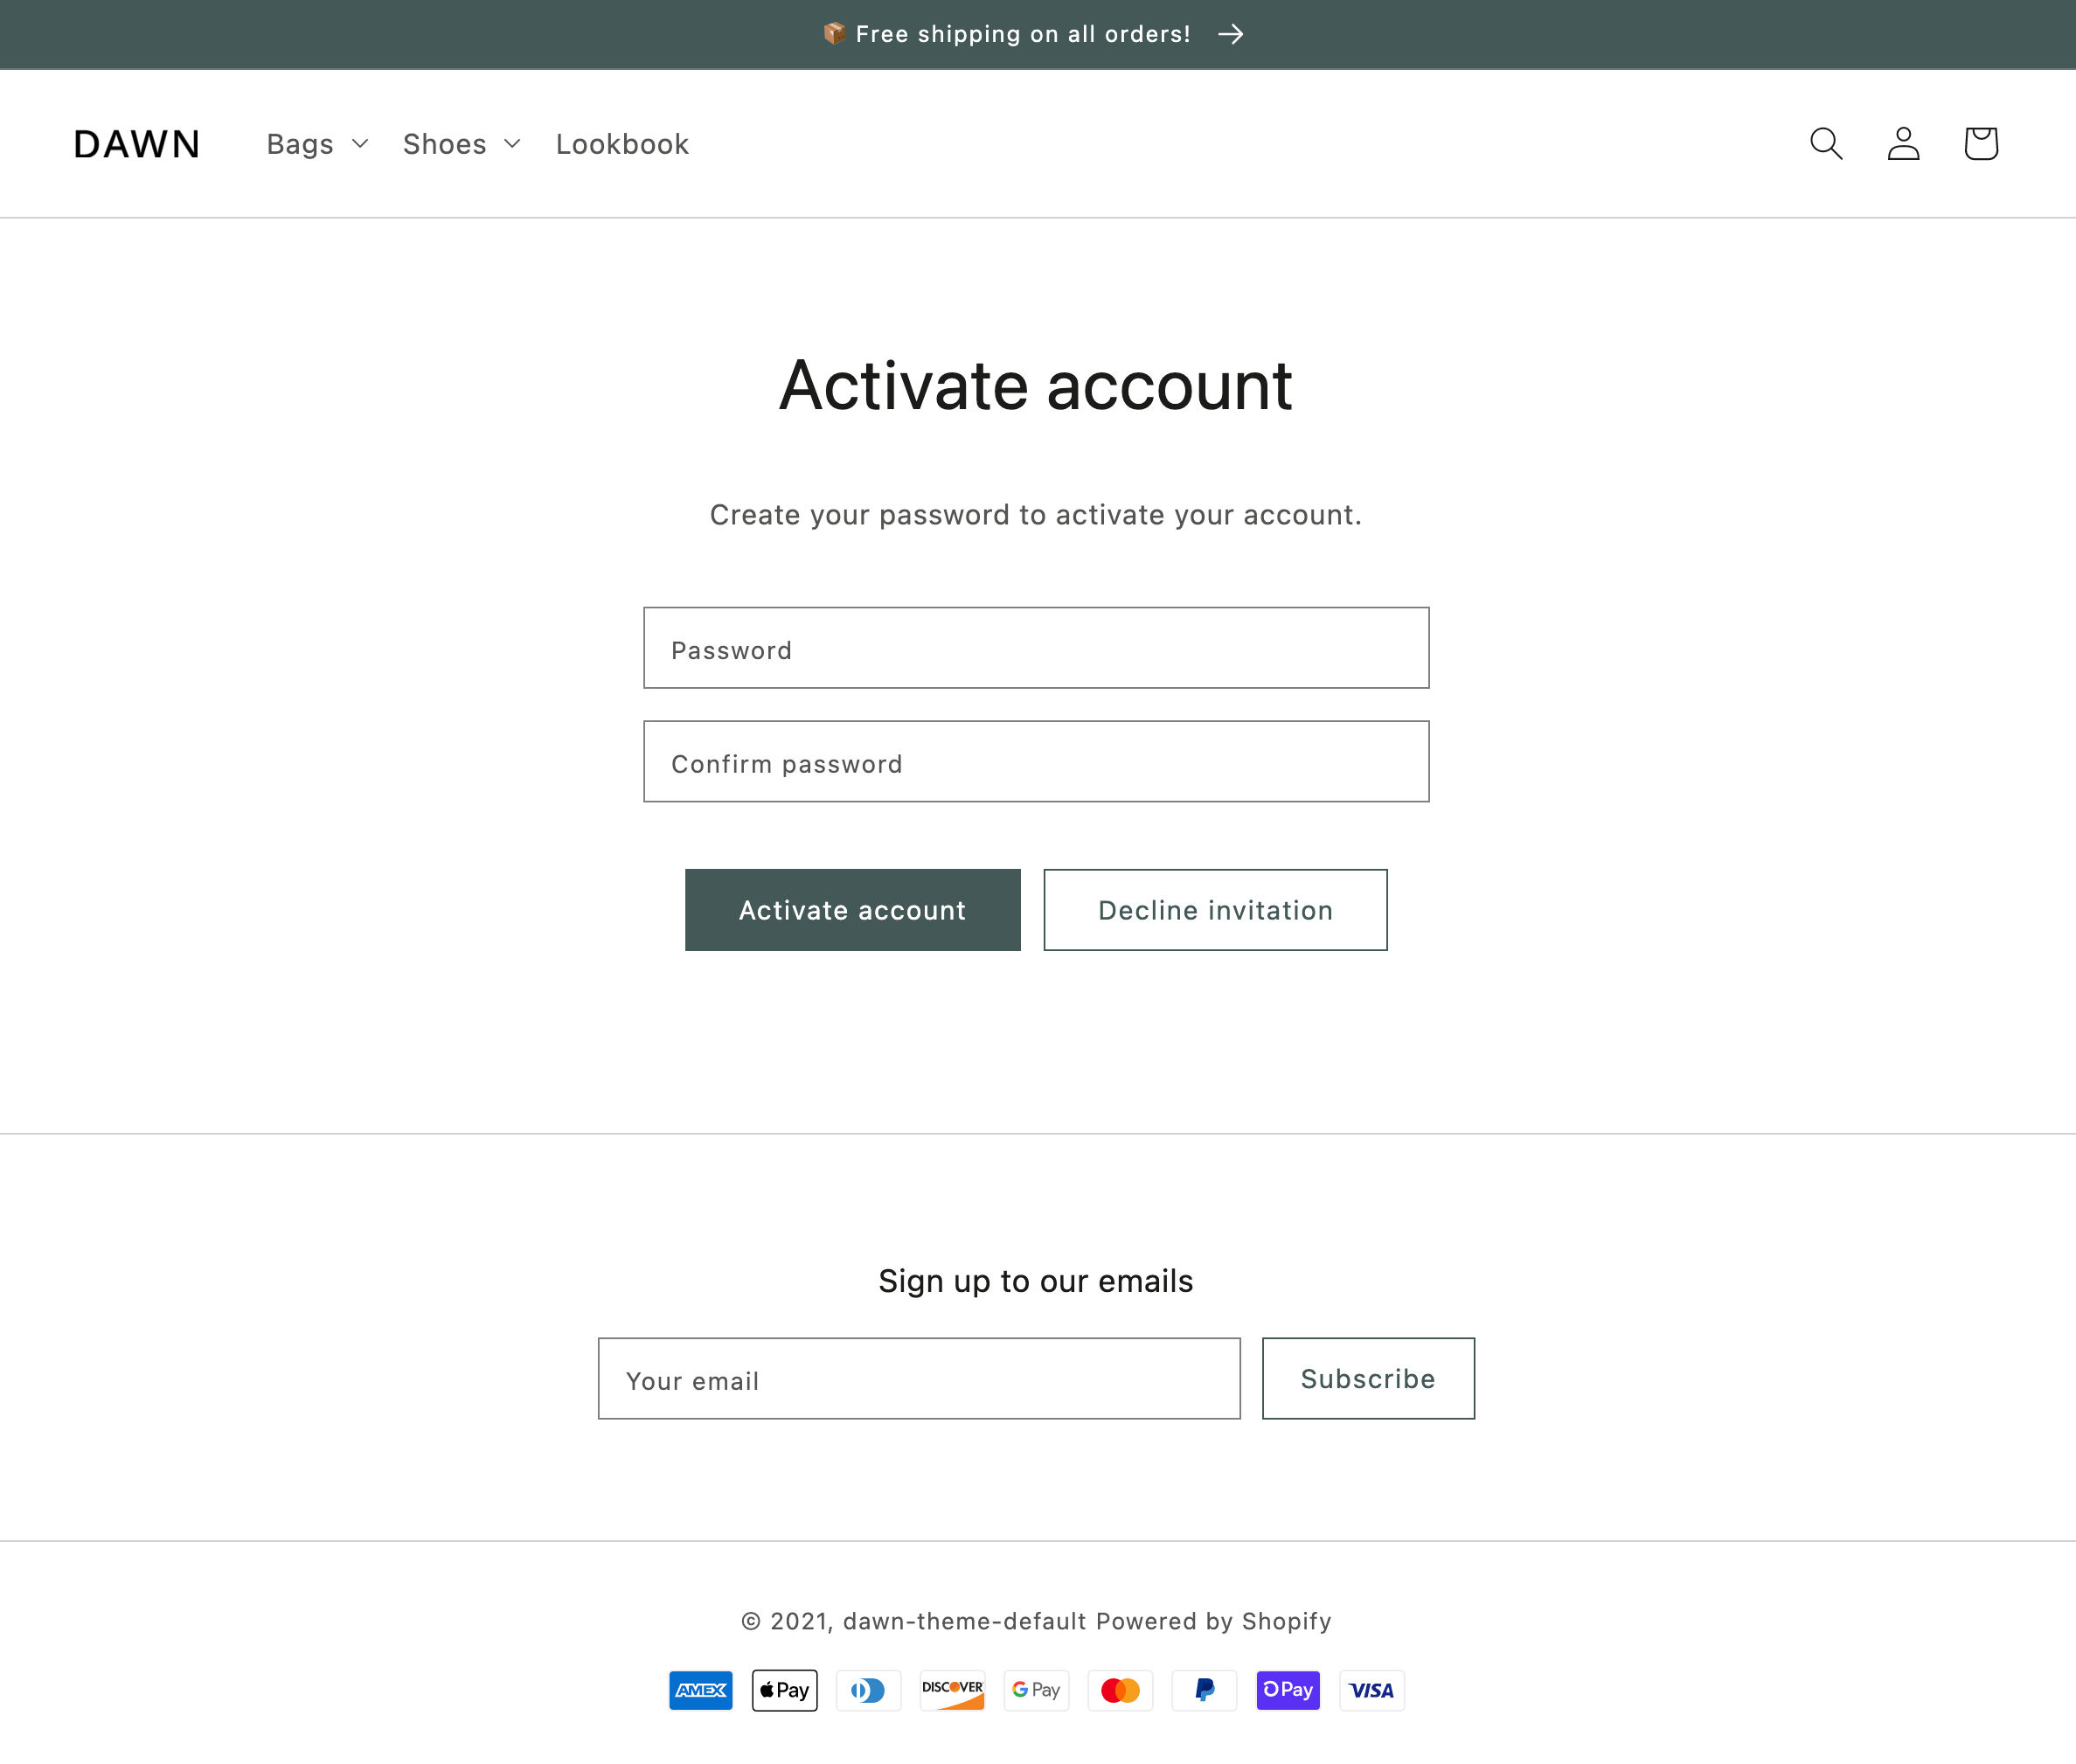Click the Apple Pay payment icon
The height and width of the screenshot is (1764, 2076).
point(784,1690)
